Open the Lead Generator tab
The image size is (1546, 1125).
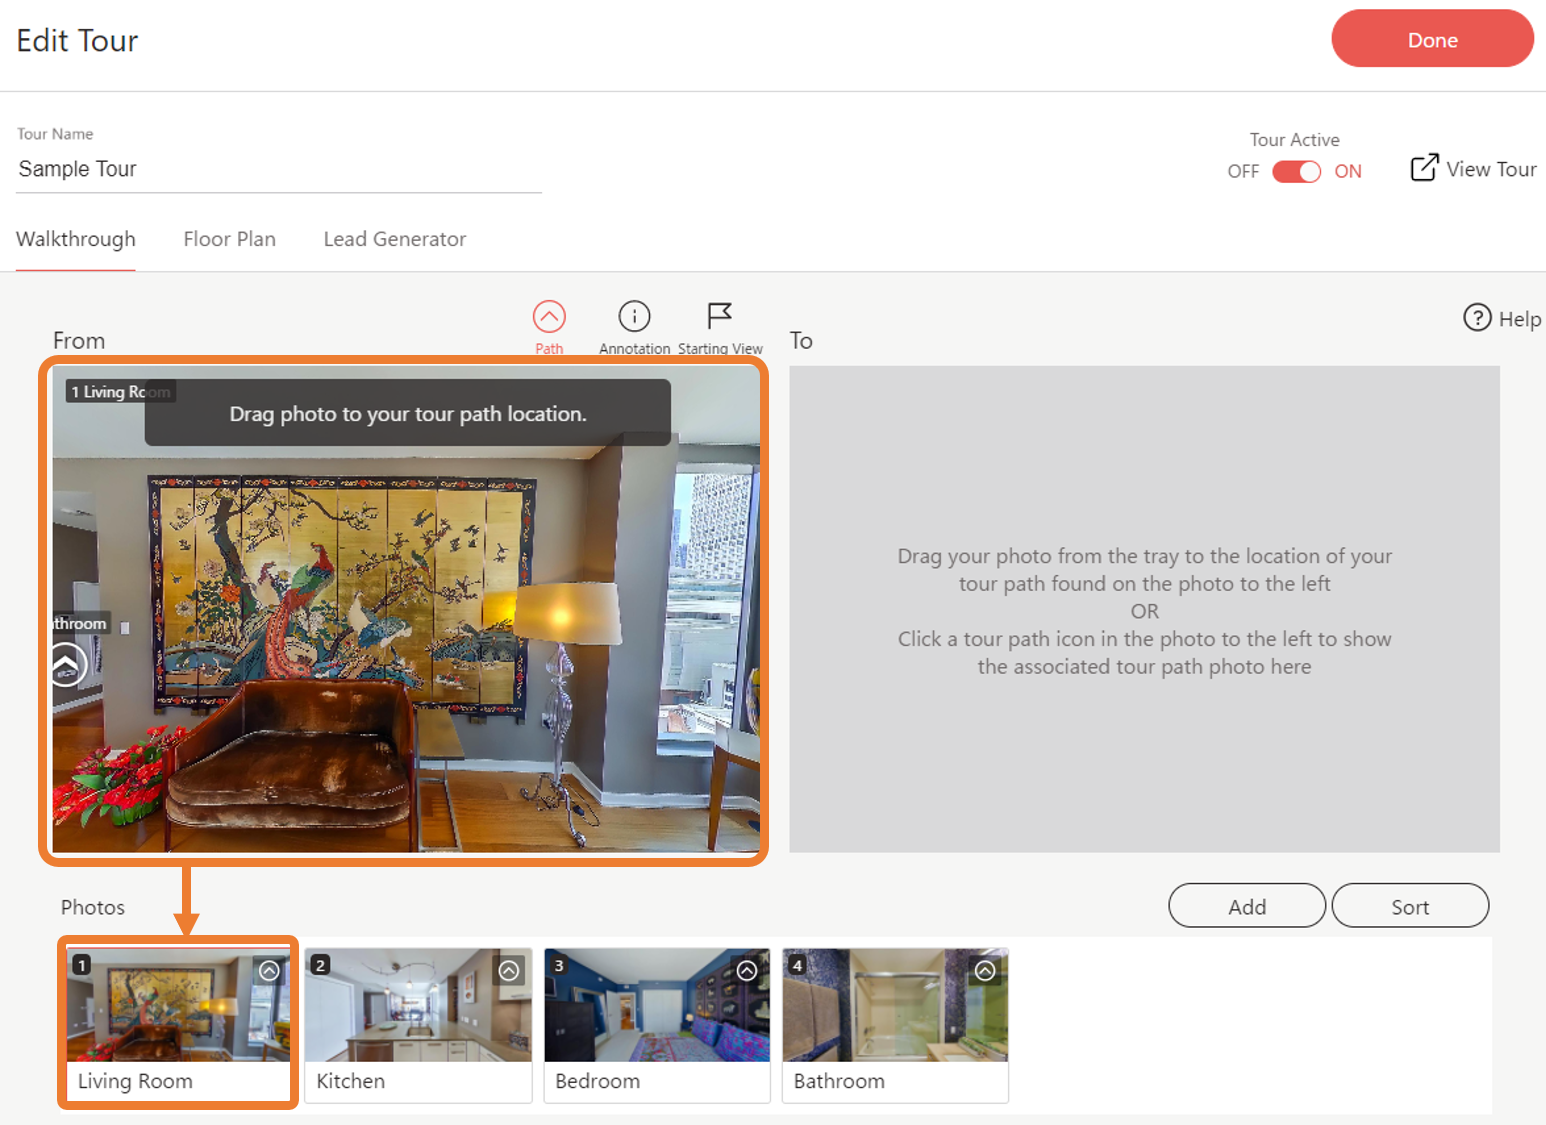394,239
